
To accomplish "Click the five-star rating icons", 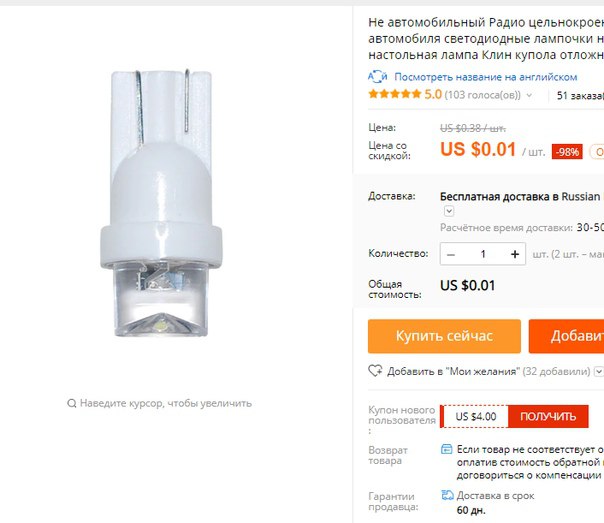I will tap(394, 94).
